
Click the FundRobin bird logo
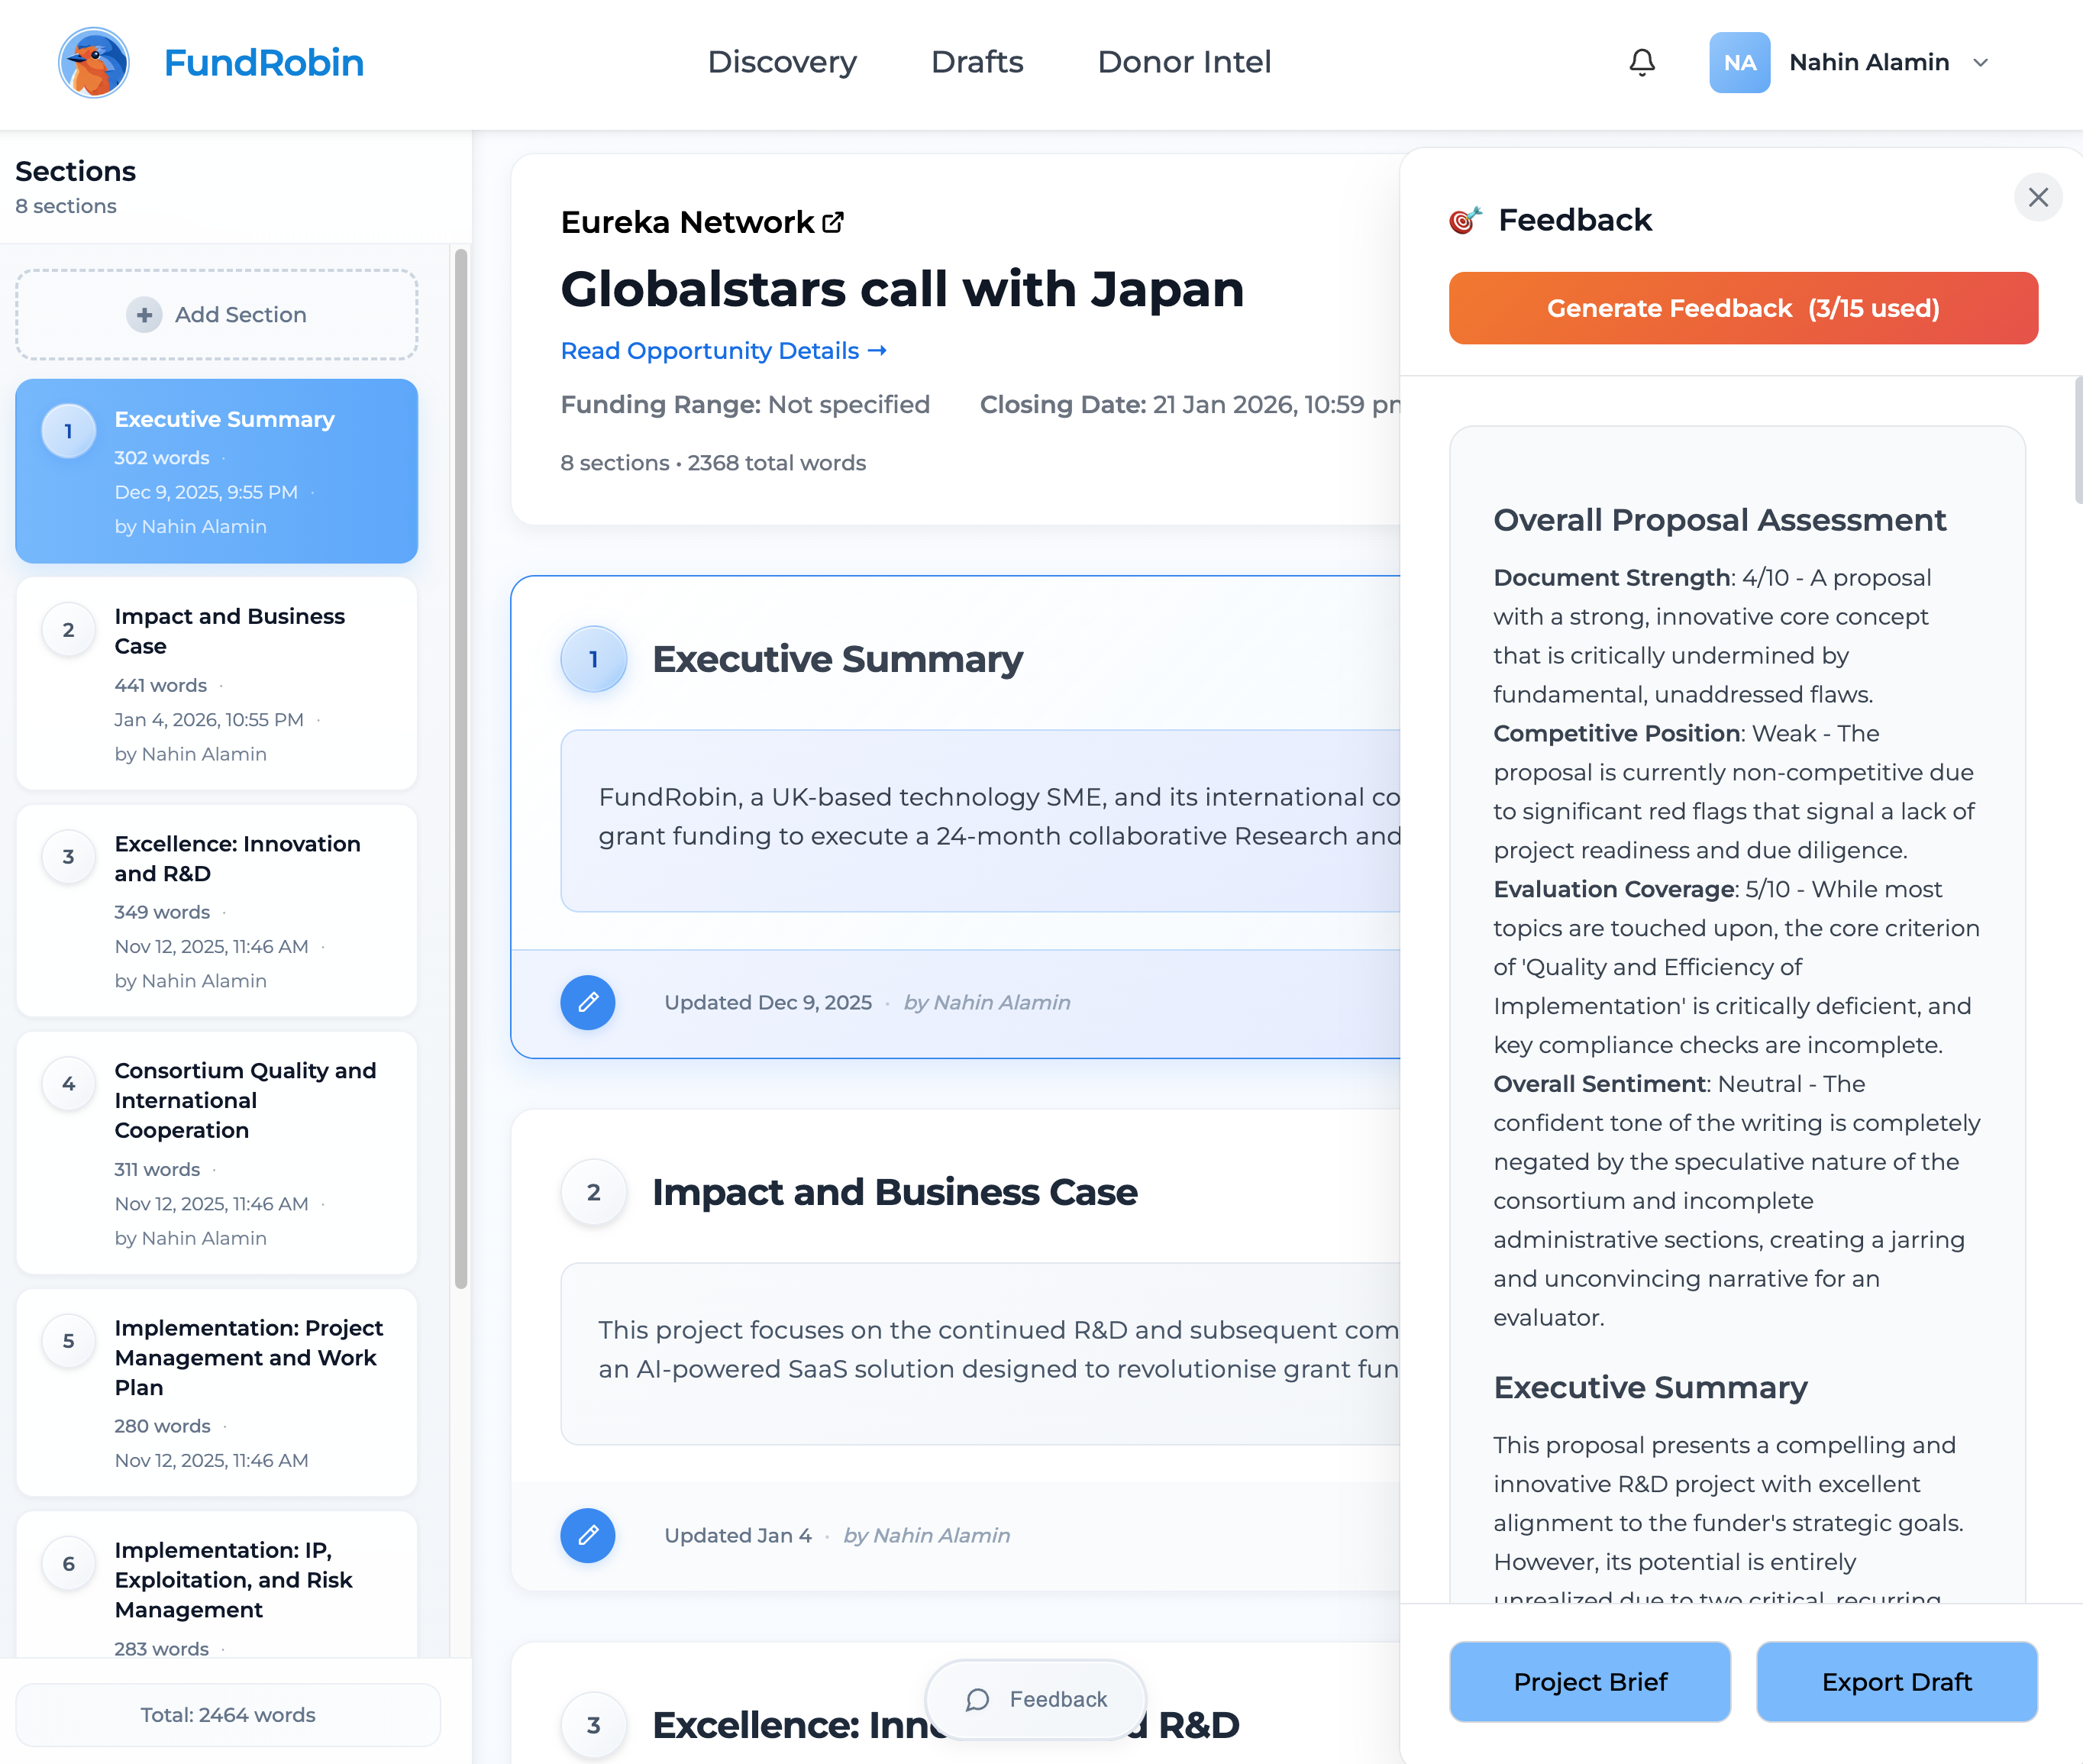(x=94, y=62)
